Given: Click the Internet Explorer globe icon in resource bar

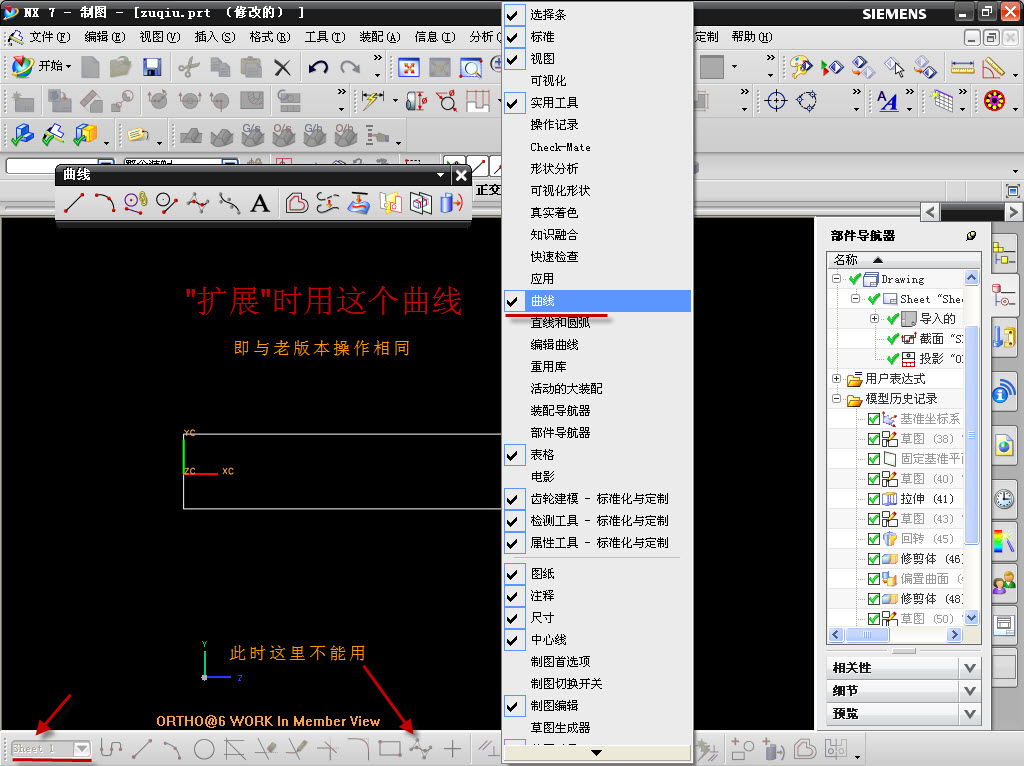Looking at the screenshot, I should (1004, 446).
